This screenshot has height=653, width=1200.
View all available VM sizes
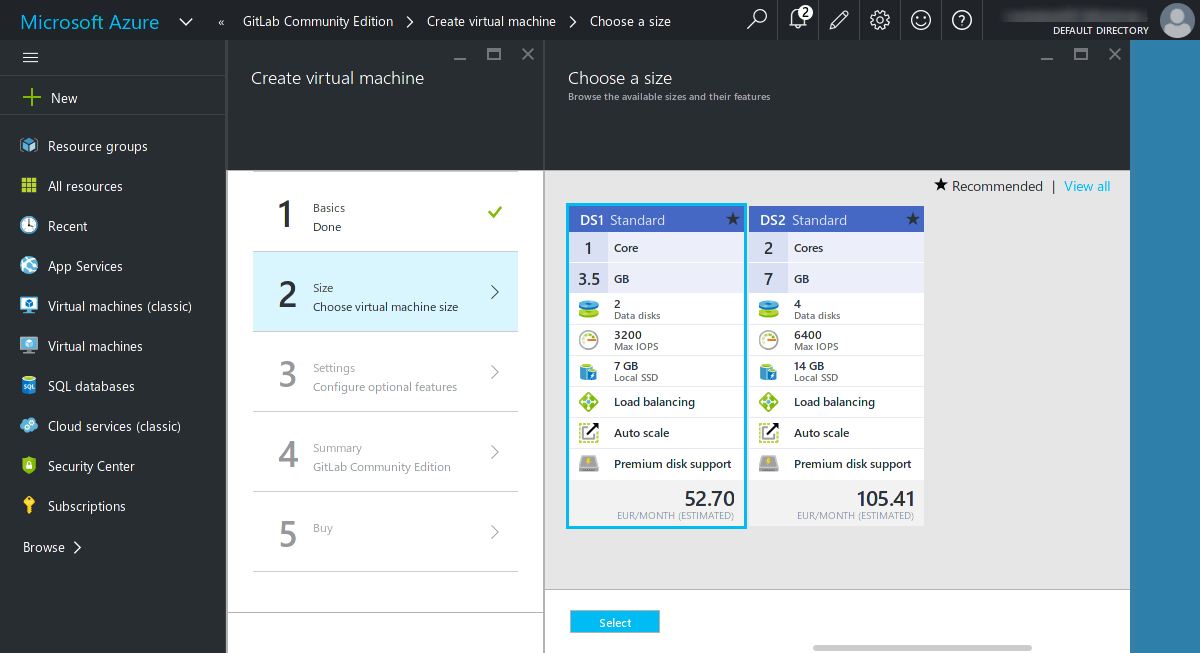tap(1086, 186)
